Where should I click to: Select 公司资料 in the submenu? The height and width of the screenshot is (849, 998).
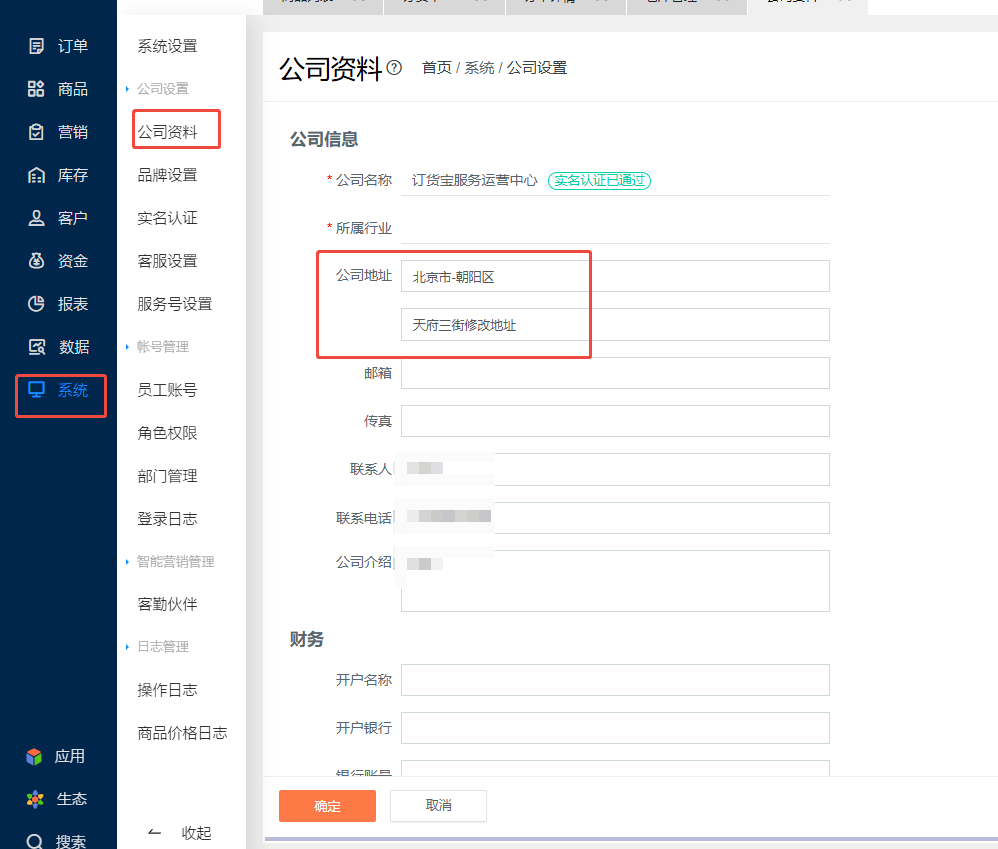pos(167,132)
